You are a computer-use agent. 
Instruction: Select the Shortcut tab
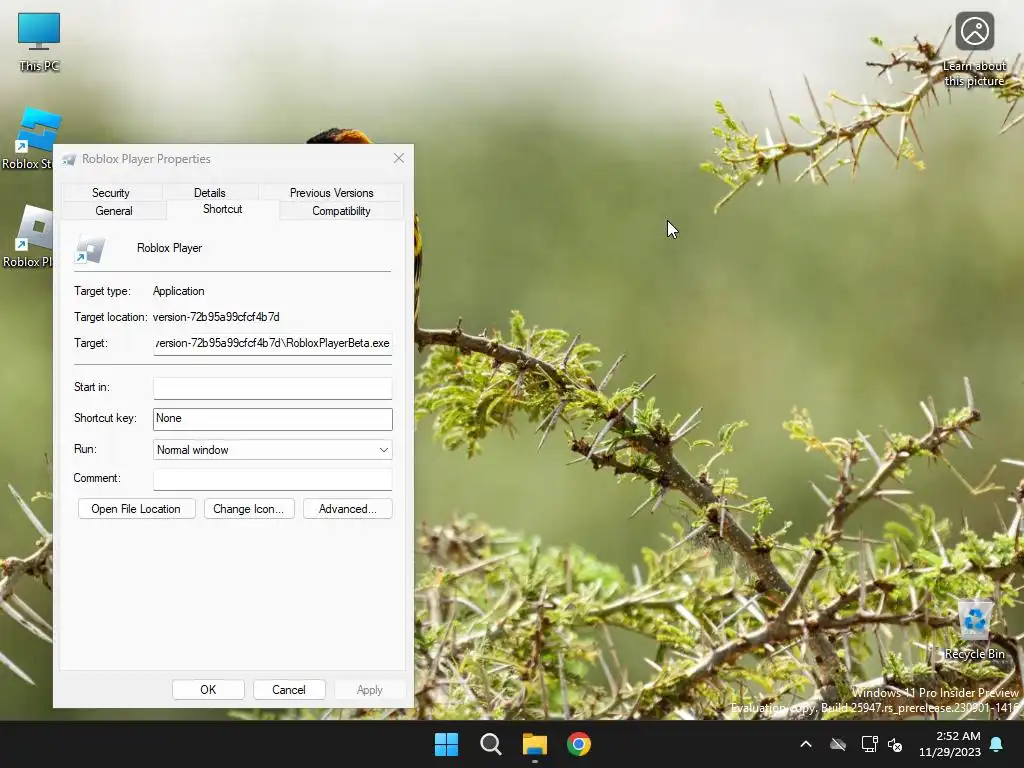pos(223,209)
